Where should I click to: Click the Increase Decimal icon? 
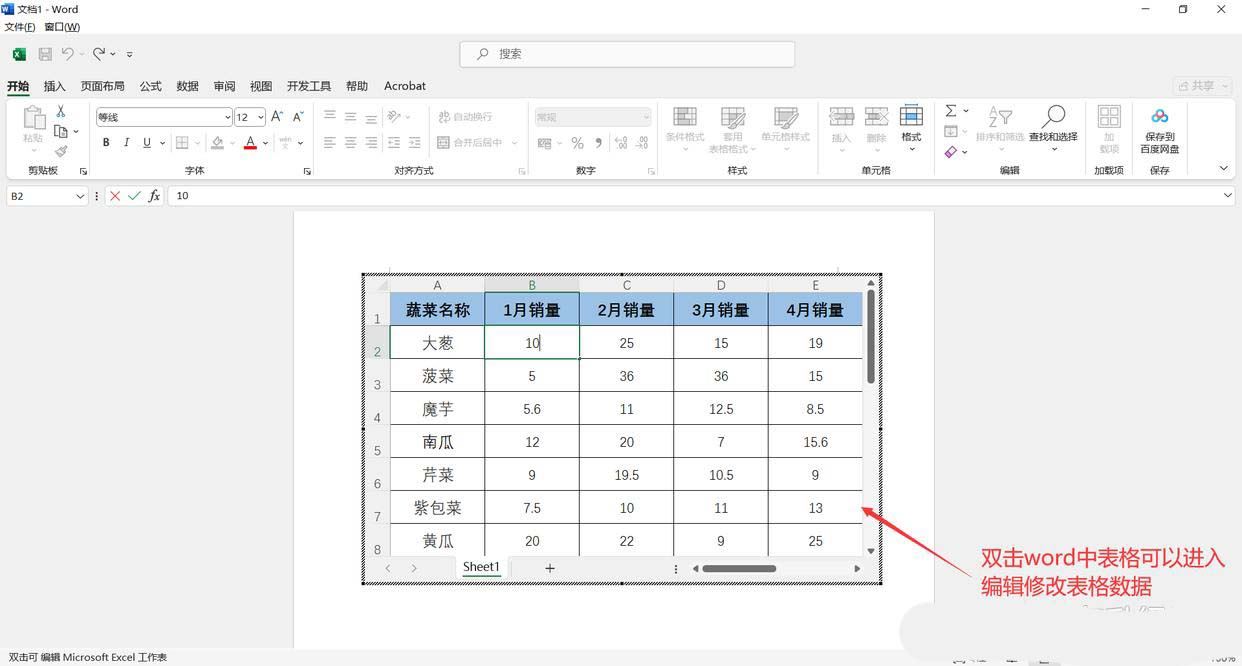pos(621,143)
